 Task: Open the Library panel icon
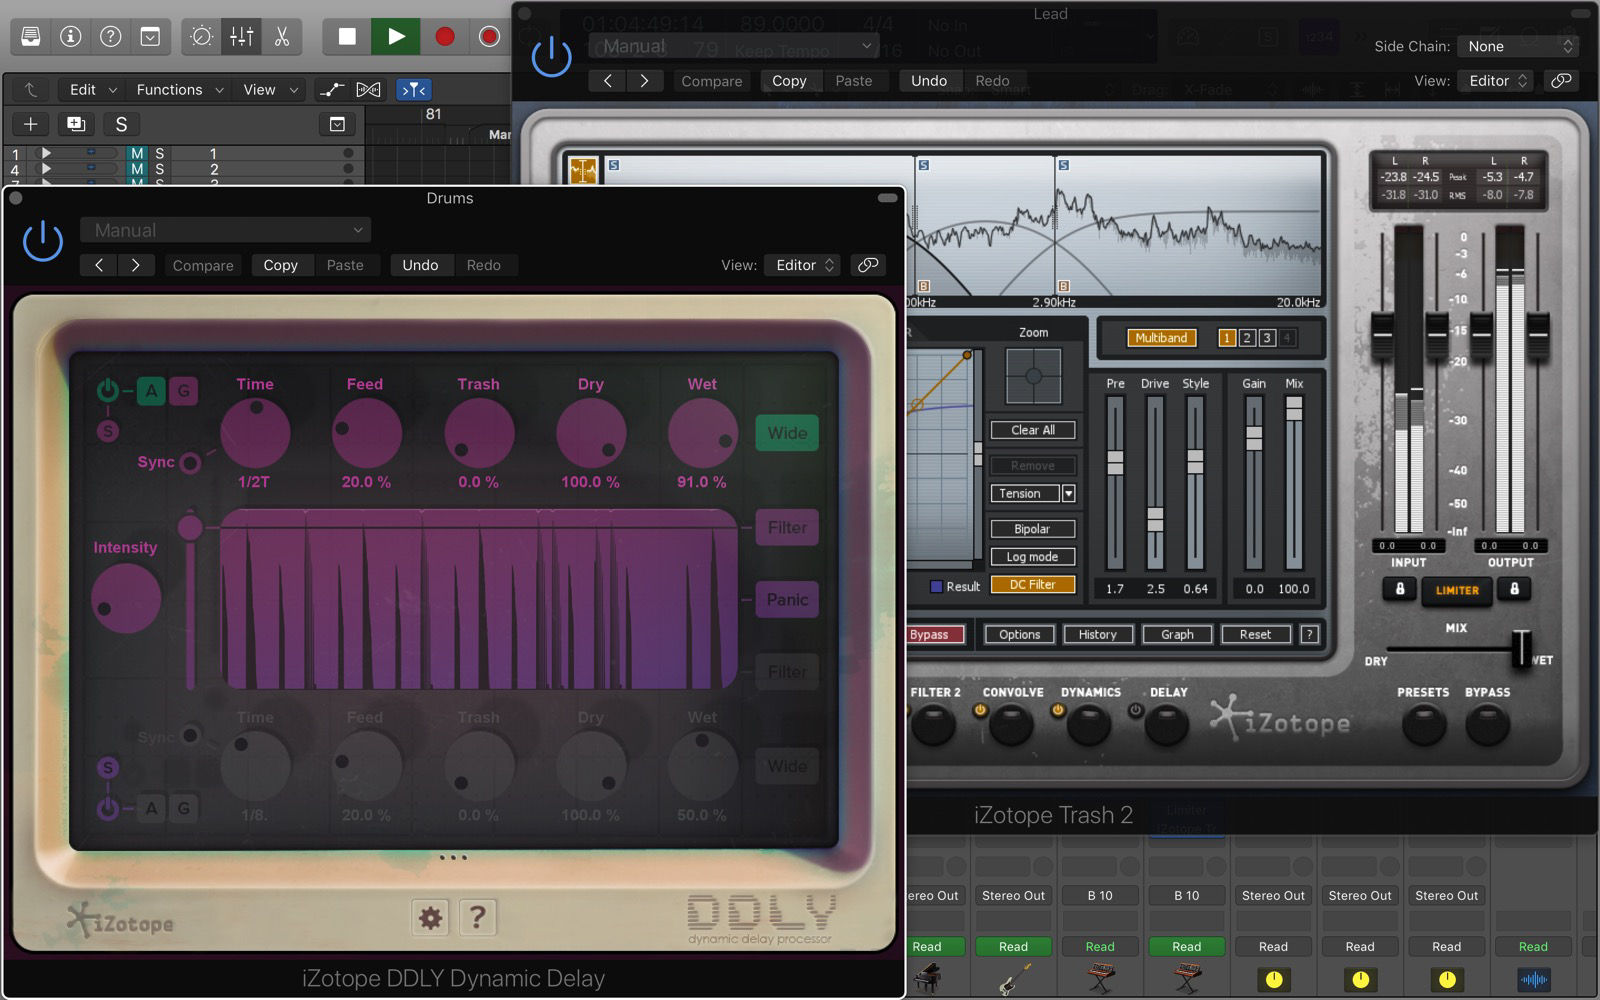(x=31, y=37)
